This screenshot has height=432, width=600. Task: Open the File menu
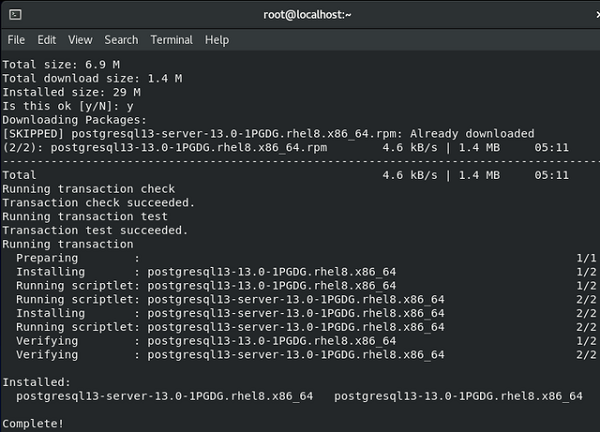pos(16,40)
